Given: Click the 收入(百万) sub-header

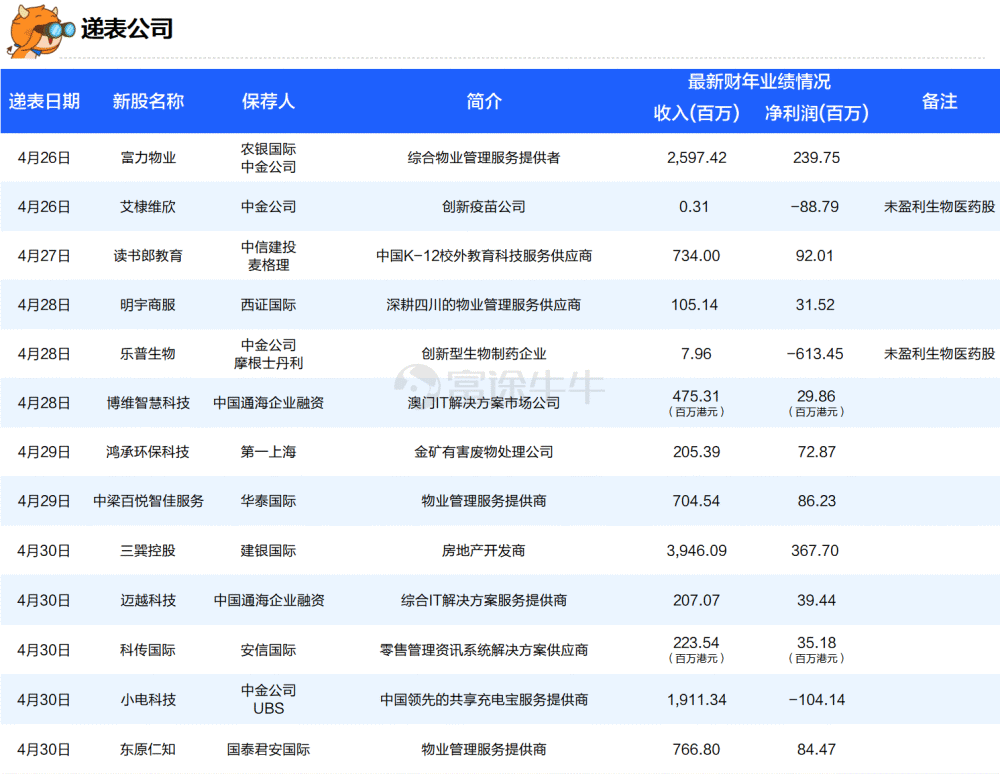Looking at the screenshot, I should click(x=696, y=113).
